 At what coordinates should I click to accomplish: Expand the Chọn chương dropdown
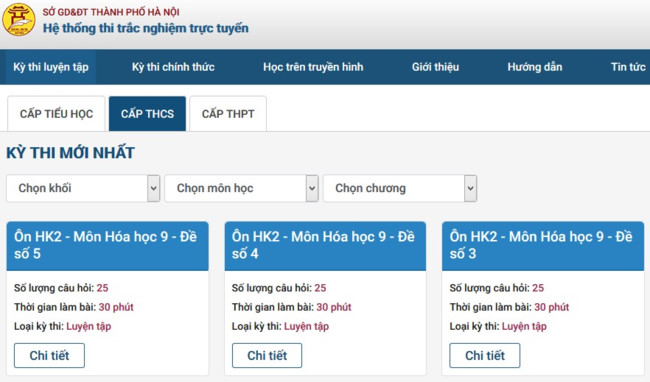(400, 188)
